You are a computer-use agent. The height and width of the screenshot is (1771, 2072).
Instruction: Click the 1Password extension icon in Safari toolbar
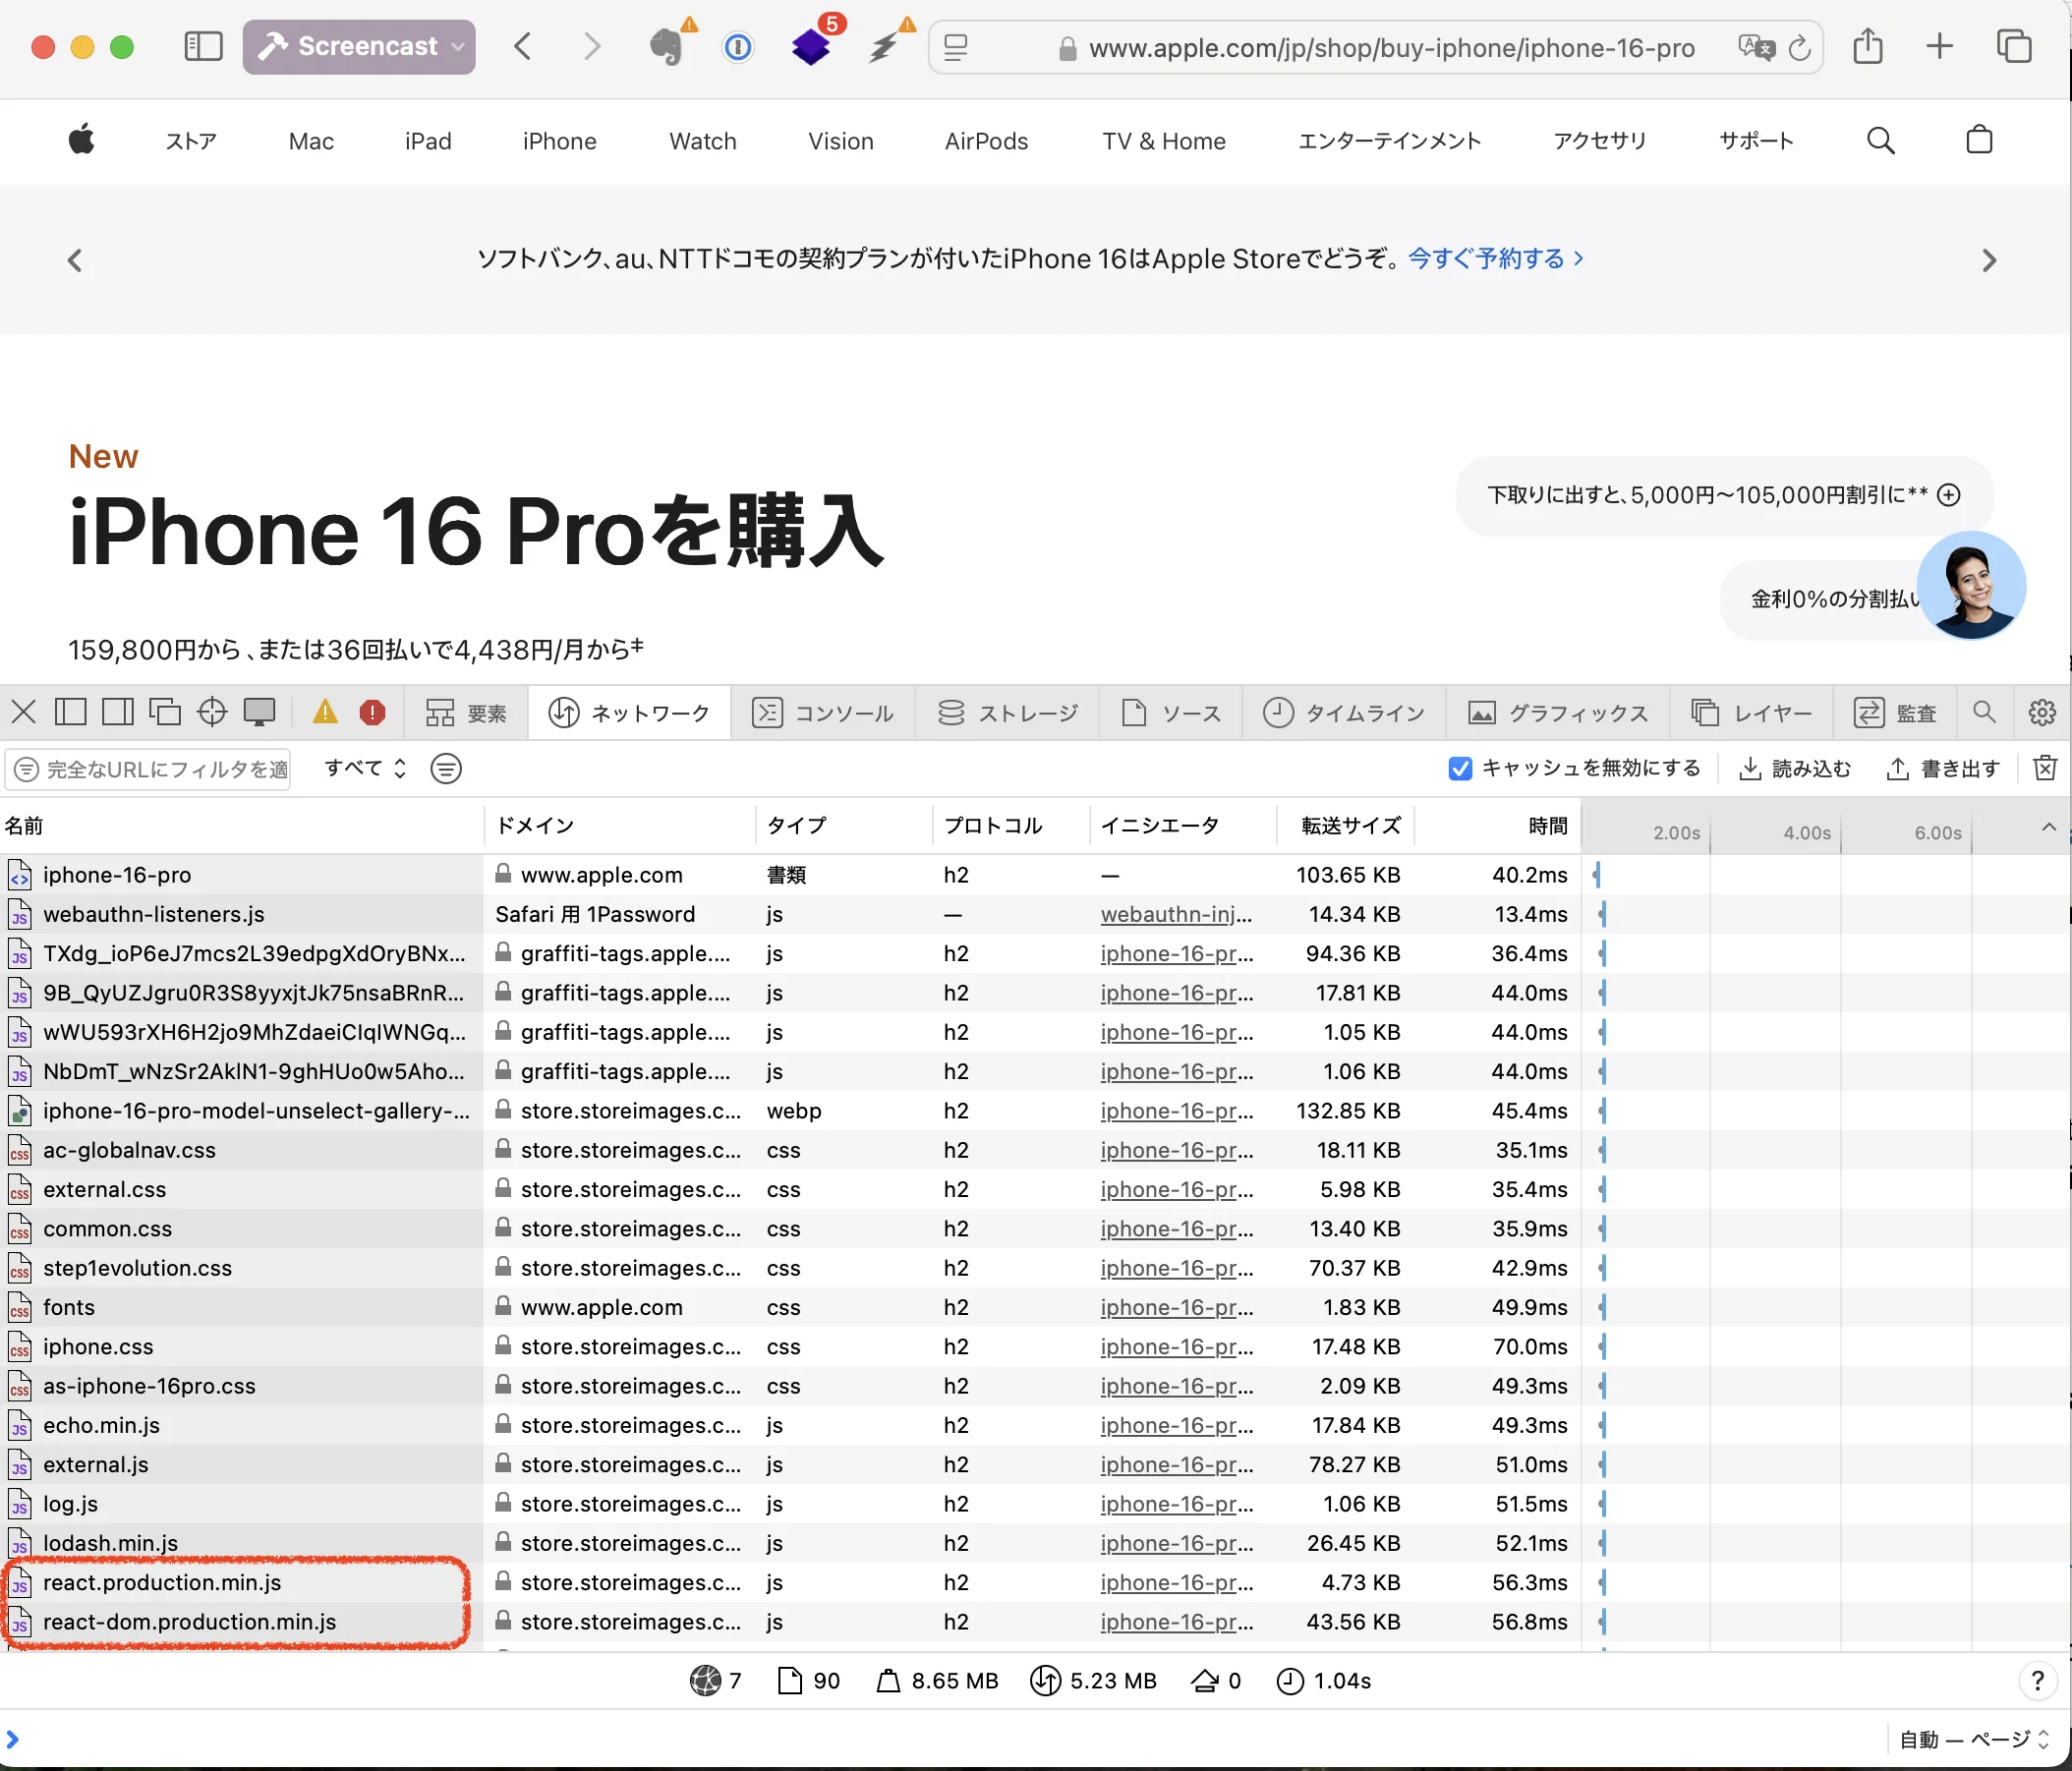[x=737, y=46]
